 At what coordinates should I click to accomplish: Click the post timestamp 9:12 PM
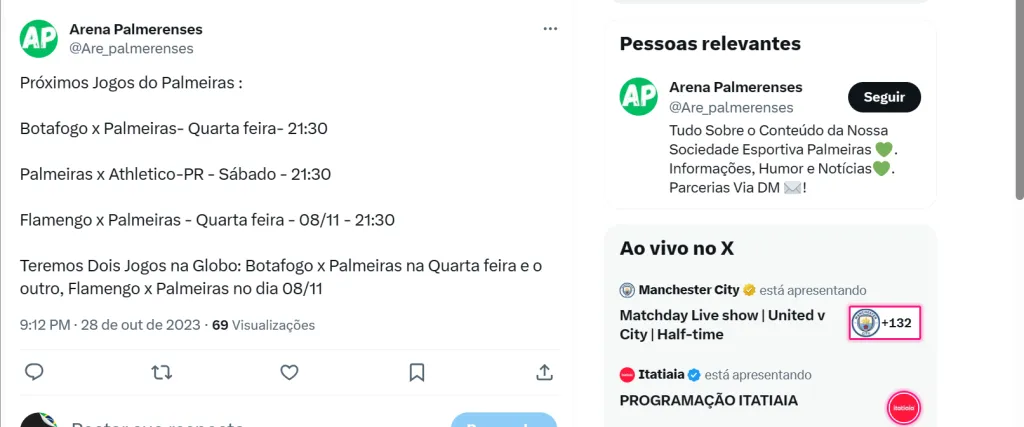(45, 325)
